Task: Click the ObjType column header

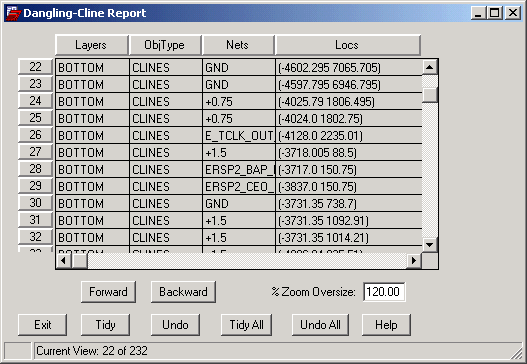Action: click(165, 45)
